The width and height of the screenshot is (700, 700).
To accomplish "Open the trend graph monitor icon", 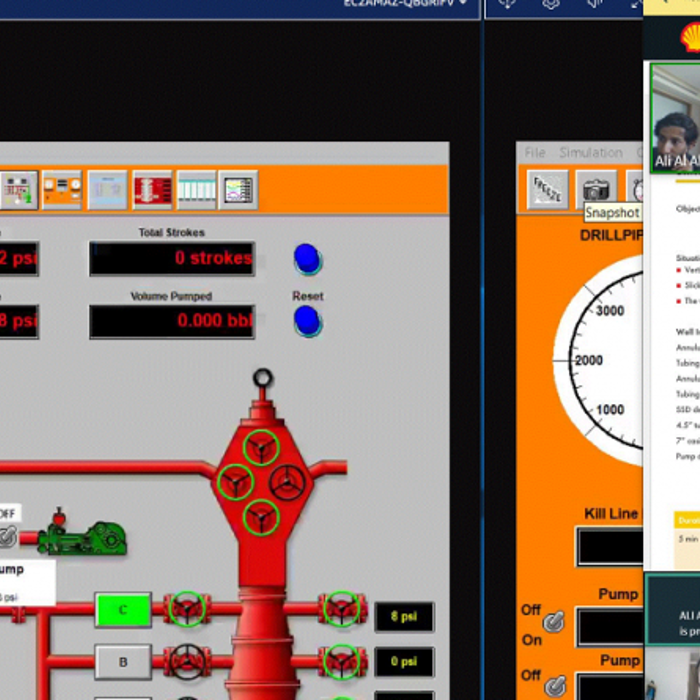I will [238, 190].
